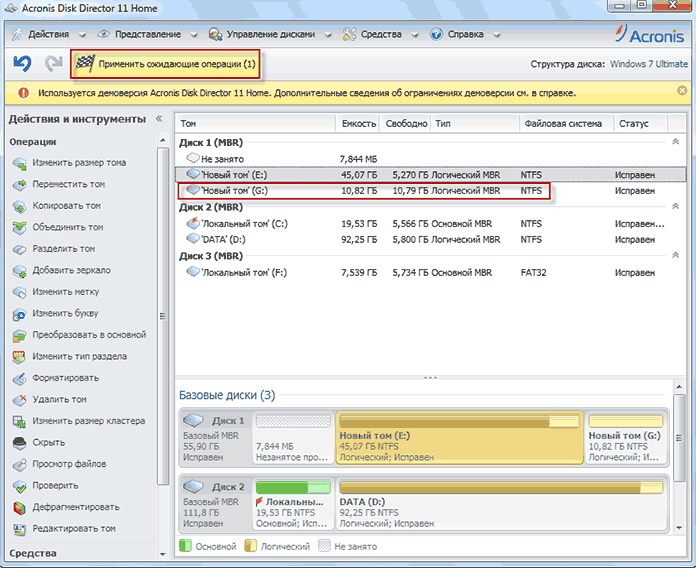Screen dimensions: 696x568
Task: Select 'Новый том' (E:) row
Action: coord(431,174)
